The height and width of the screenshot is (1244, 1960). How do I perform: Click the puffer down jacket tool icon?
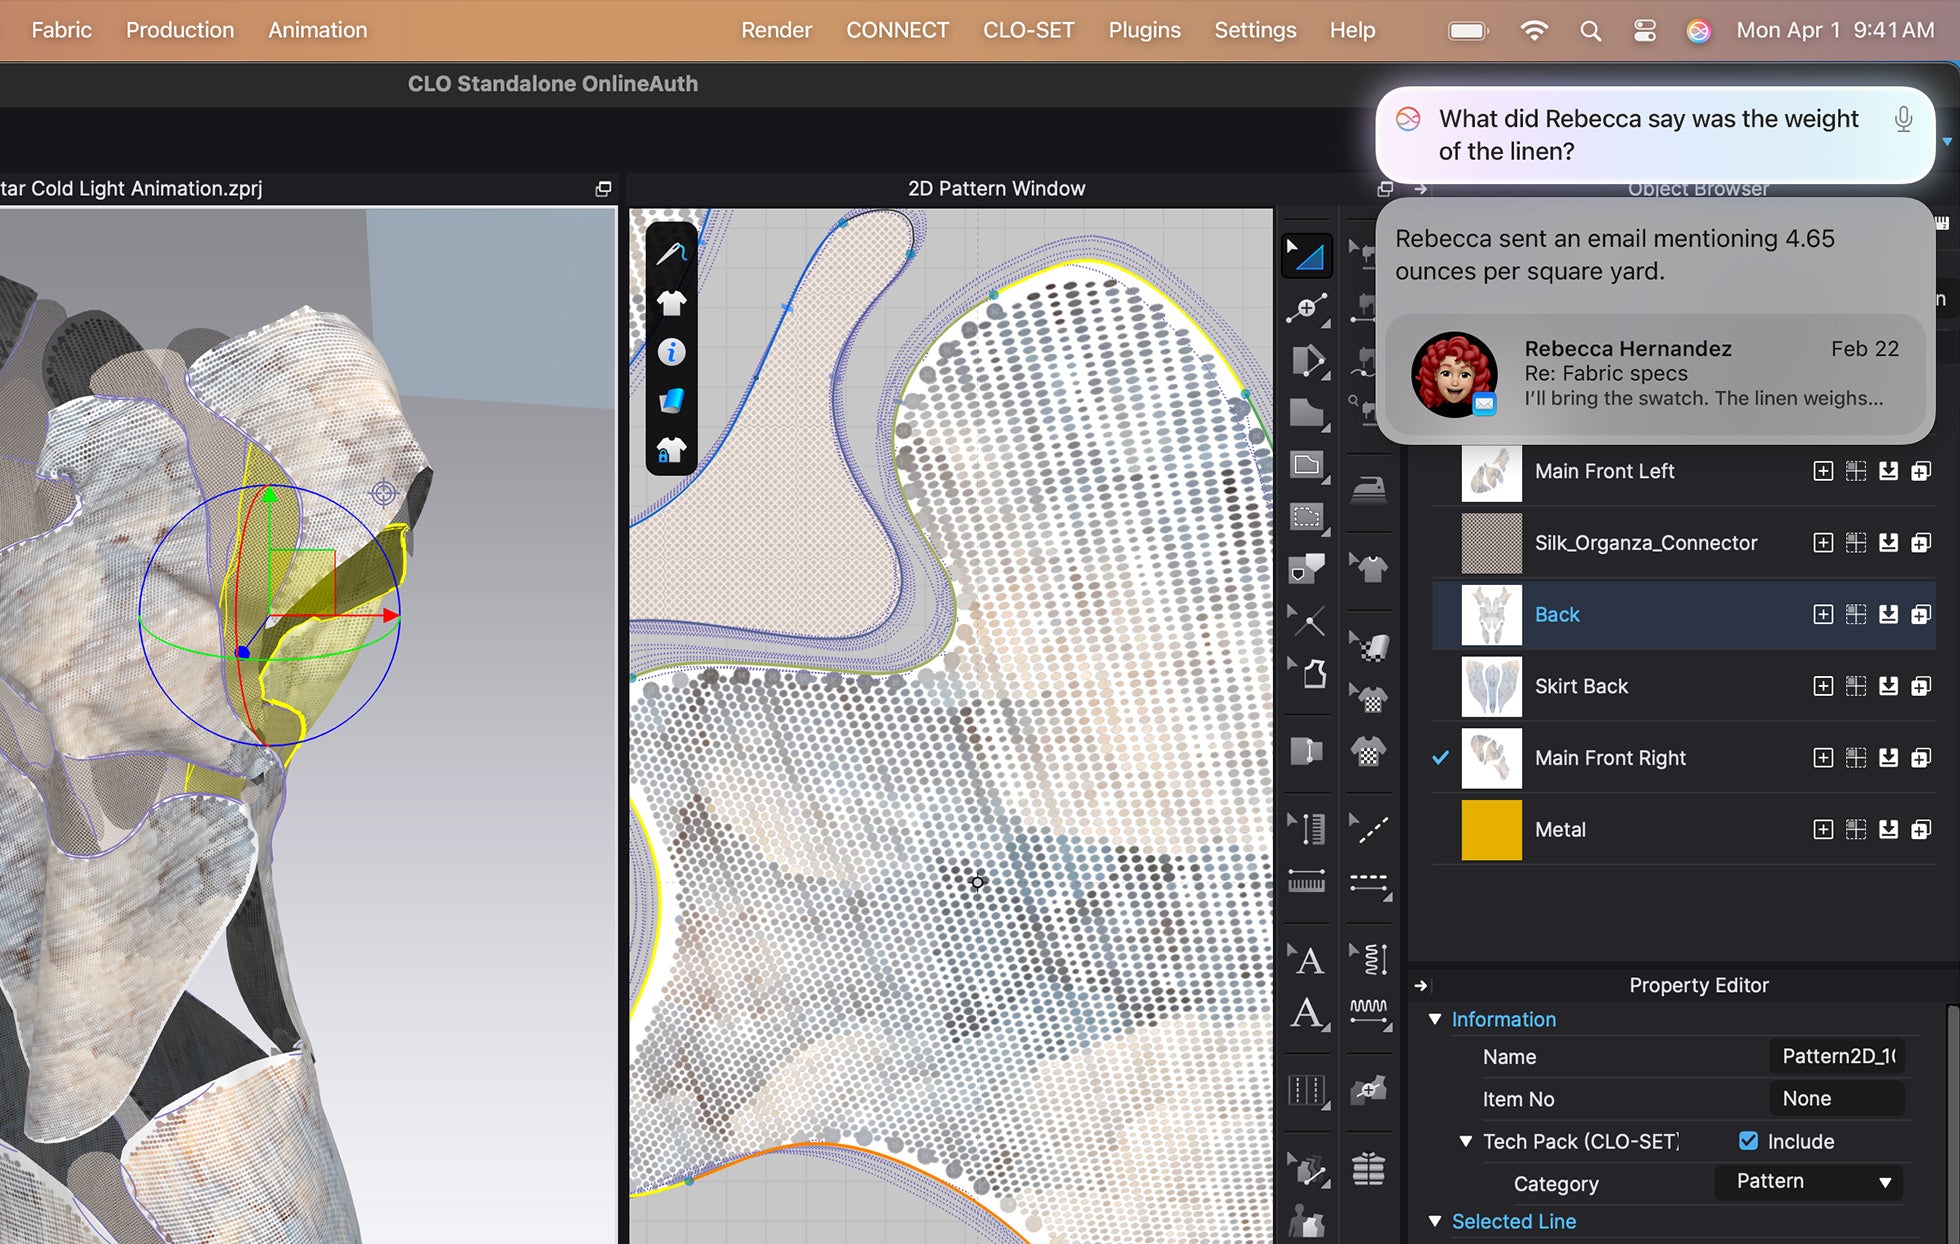(1368, 1168)
